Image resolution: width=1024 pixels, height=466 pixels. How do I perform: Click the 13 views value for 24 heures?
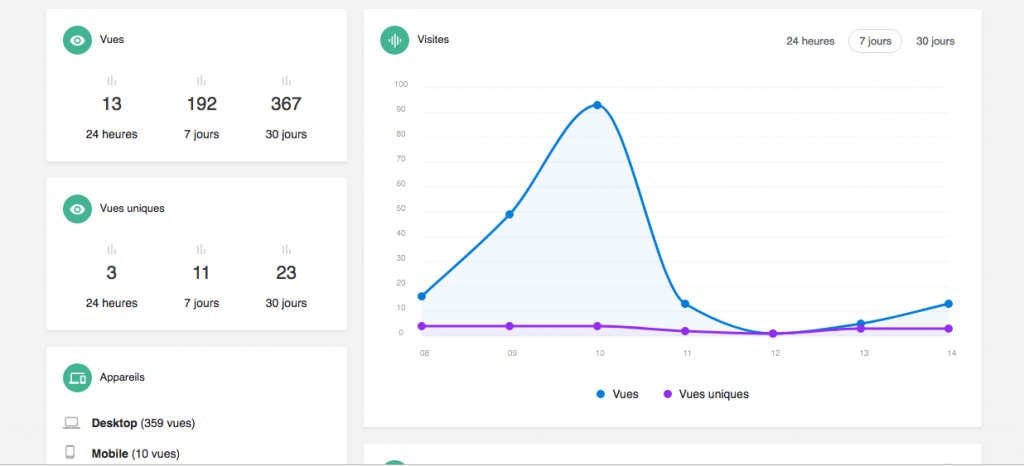point(112,104)
